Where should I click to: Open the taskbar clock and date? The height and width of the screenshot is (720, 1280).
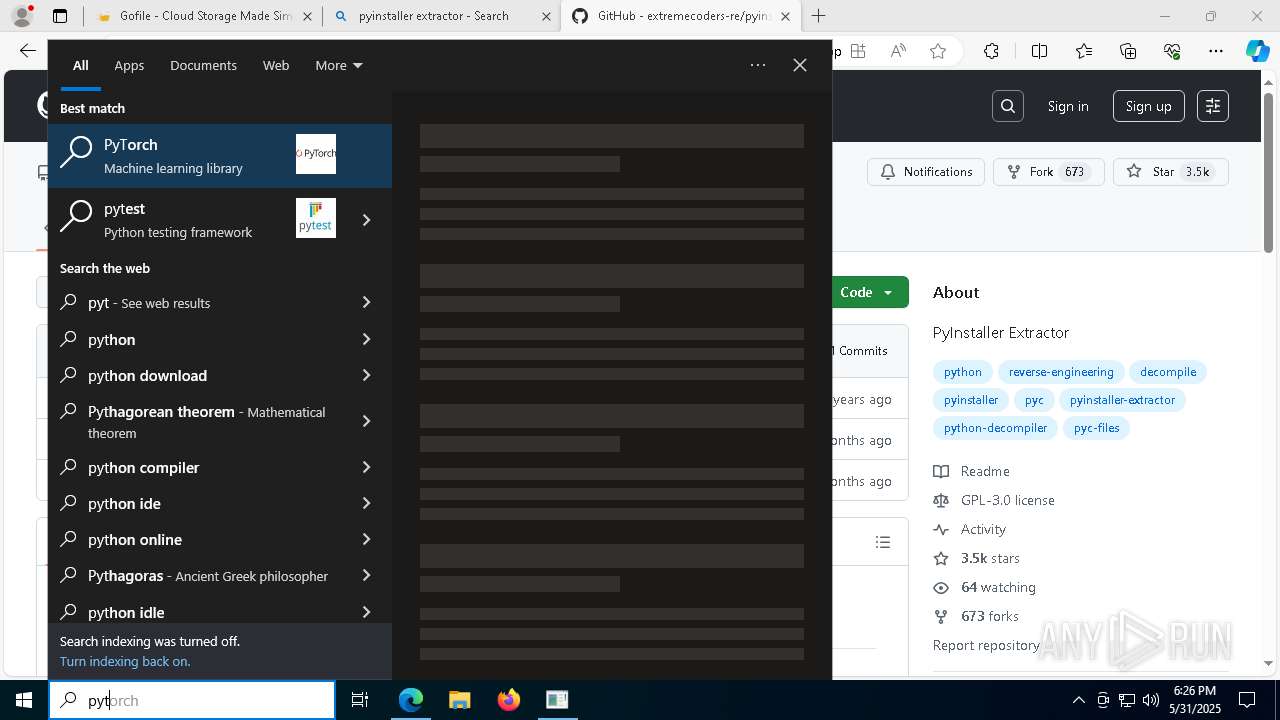click(x=1194, y=700)
